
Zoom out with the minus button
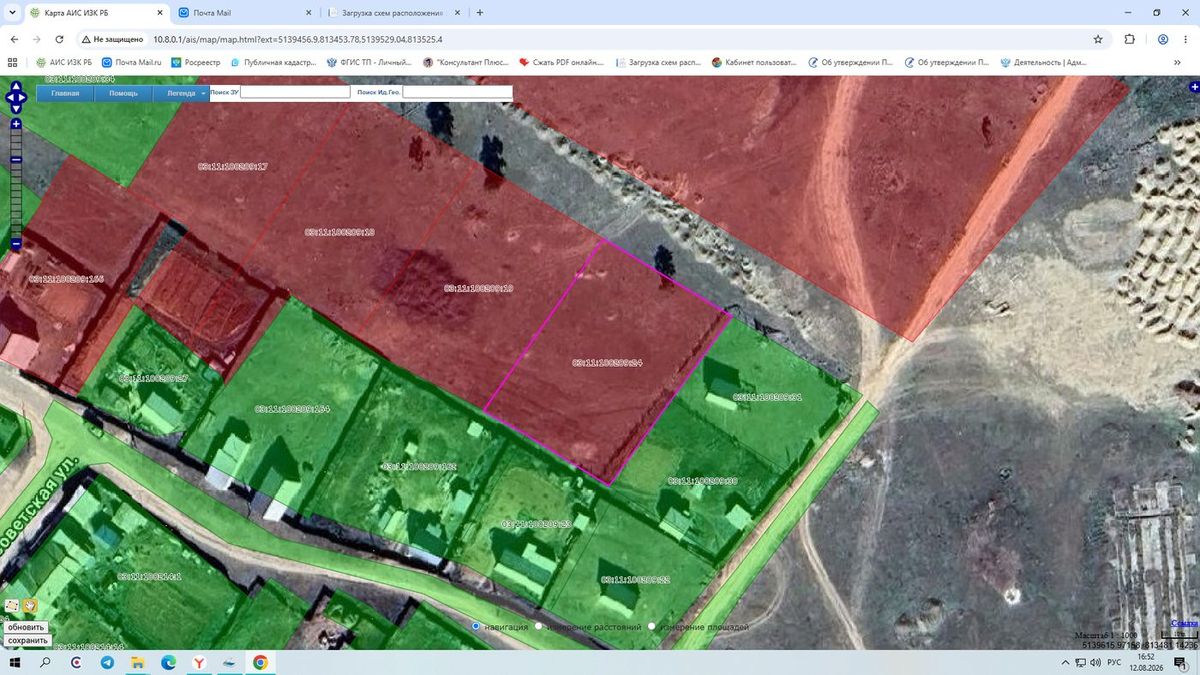(16, 243)
